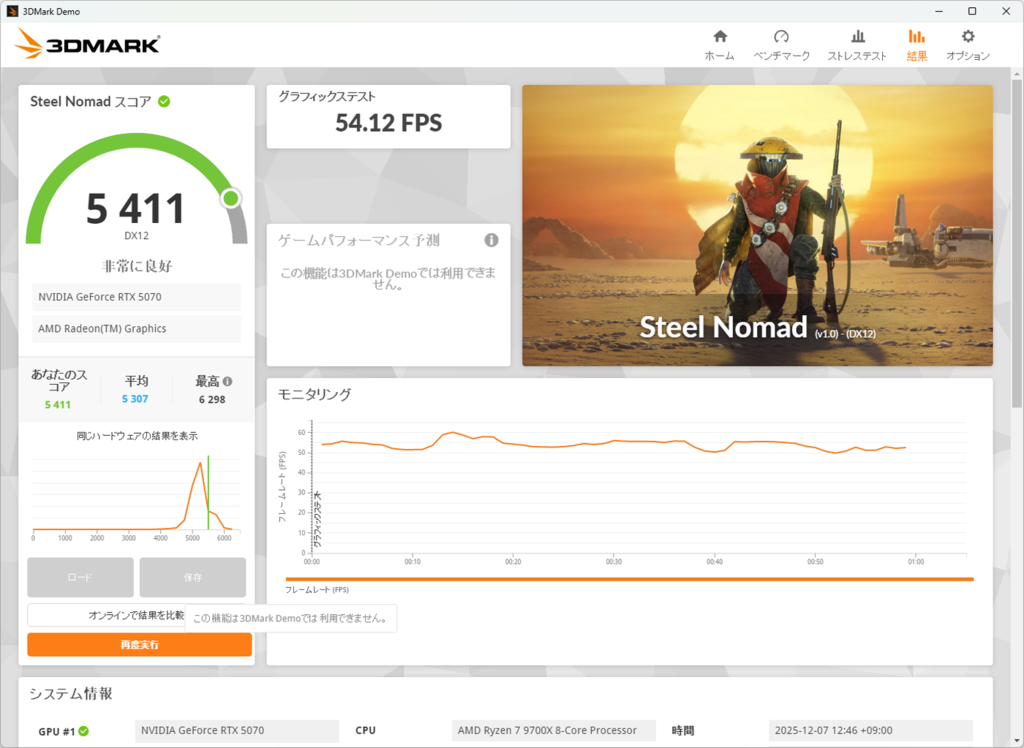Click the 最高 score 6 298

pyautogui.click(x=212, y=400)
